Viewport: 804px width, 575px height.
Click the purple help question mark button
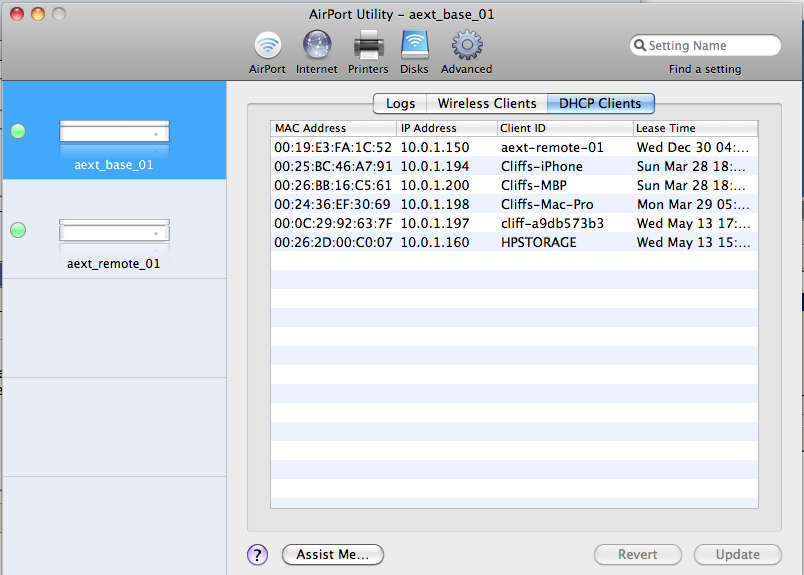point(257,554)
